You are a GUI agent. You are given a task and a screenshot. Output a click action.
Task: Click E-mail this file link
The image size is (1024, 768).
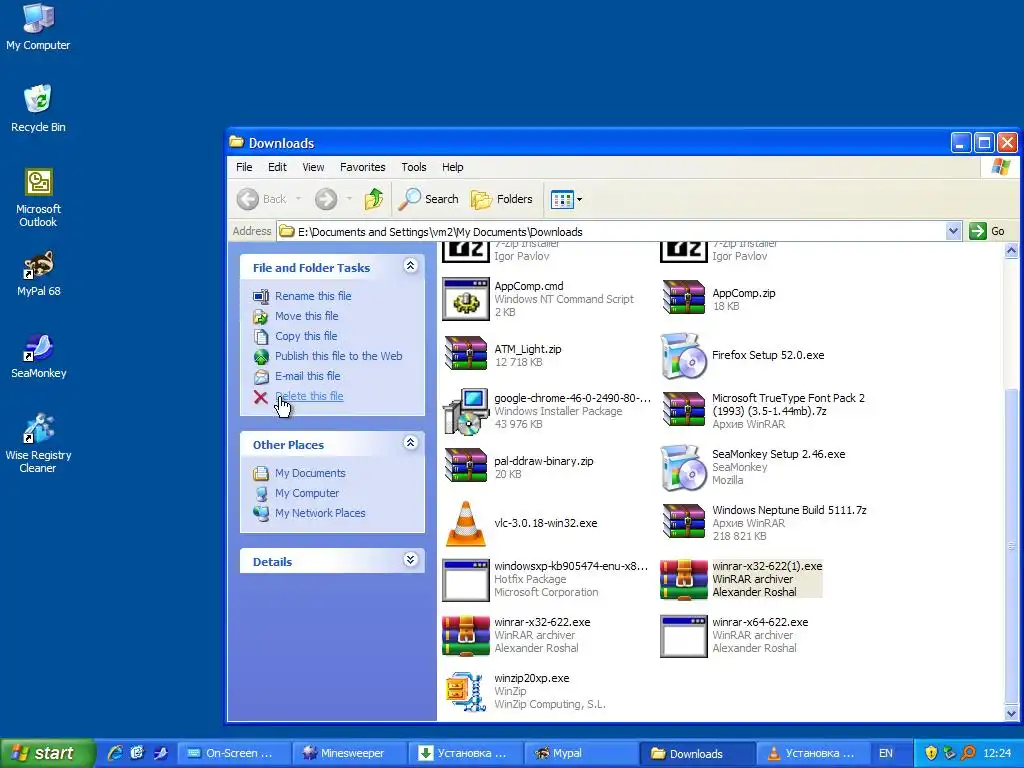point(308,376)
